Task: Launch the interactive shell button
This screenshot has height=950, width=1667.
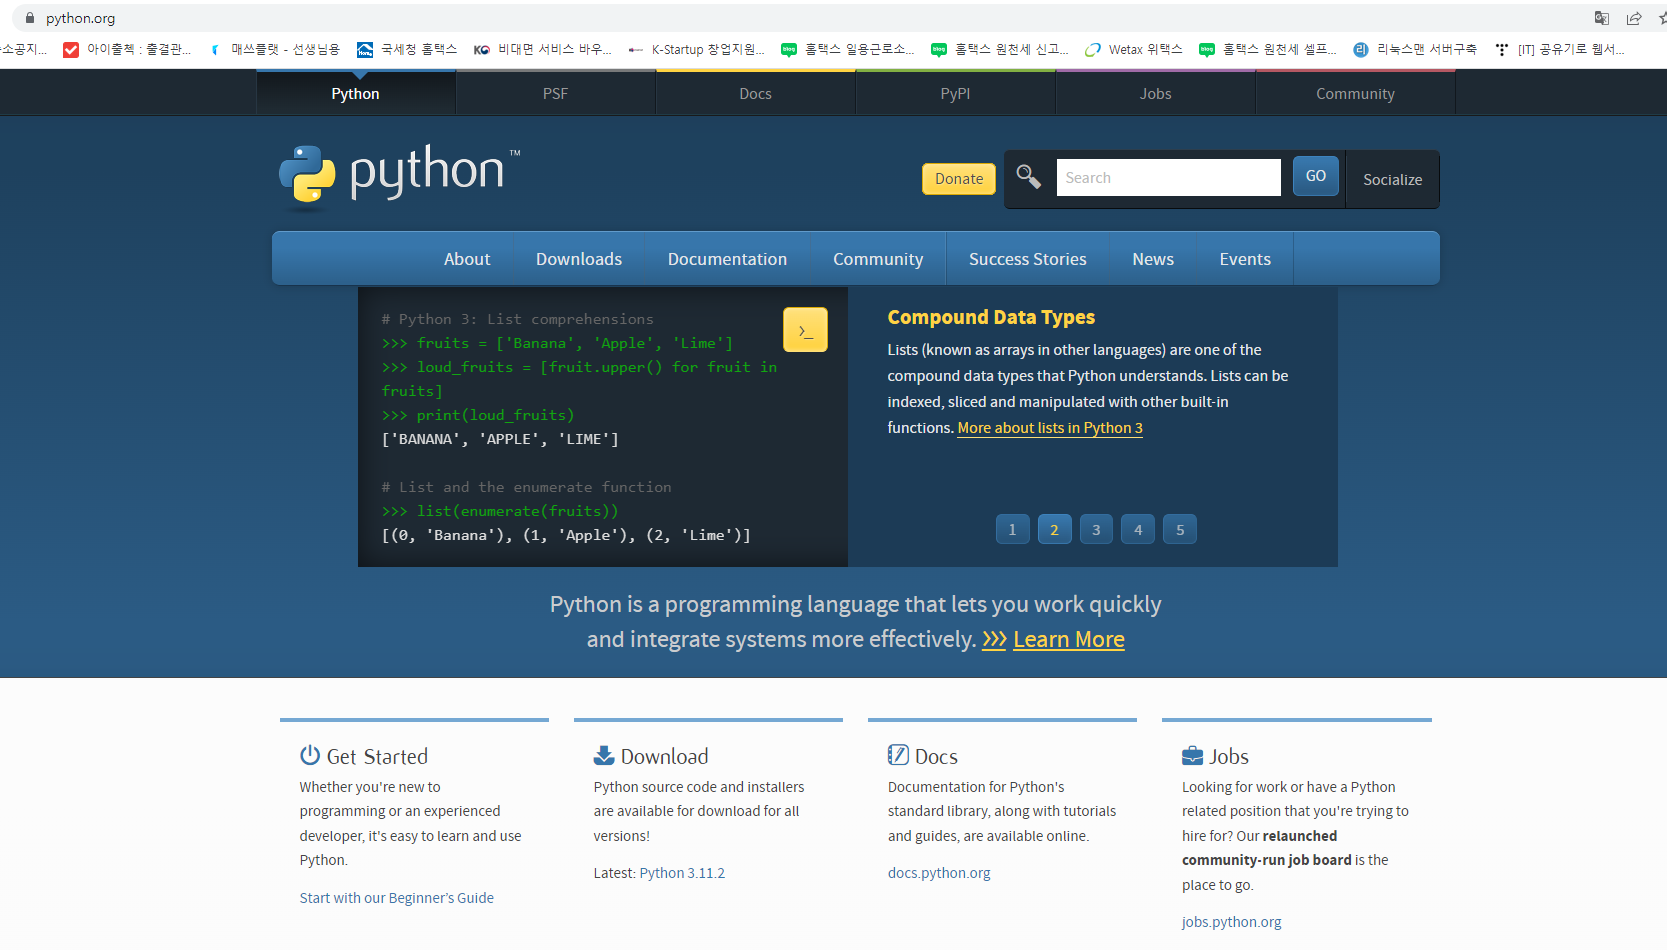Action: click(805, 329)
